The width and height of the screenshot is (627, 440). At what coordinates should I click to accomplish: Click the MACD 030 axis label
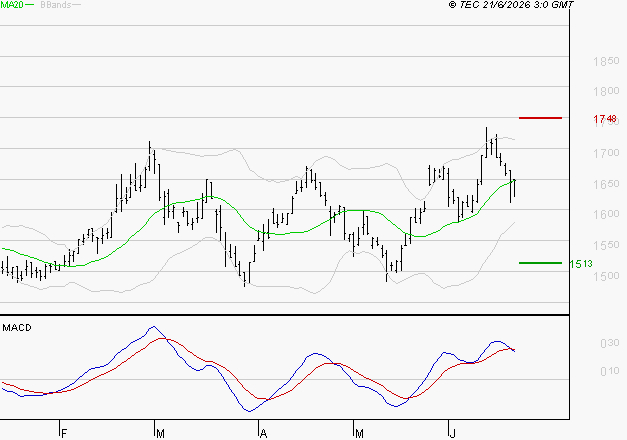(x=609, y=343)
